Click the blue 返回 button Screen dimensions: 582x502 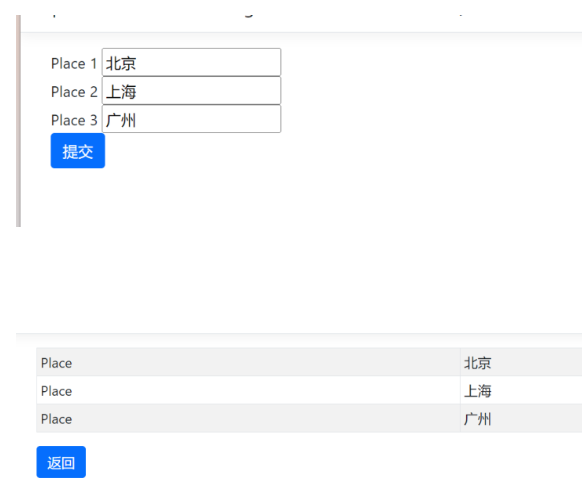pos(61,462)
